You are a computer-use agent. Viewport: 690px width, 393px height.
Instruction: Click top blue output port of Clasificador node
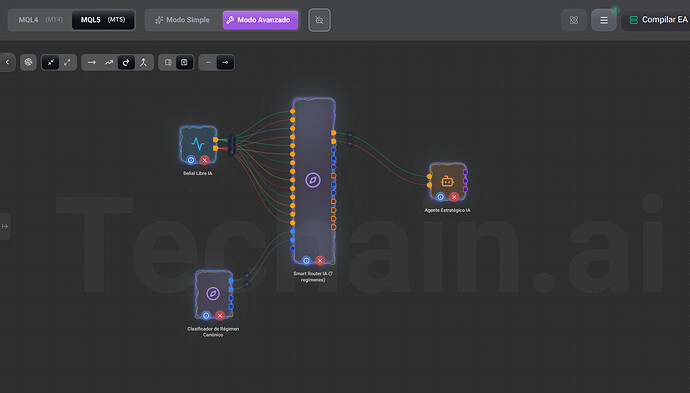(231, 281)
